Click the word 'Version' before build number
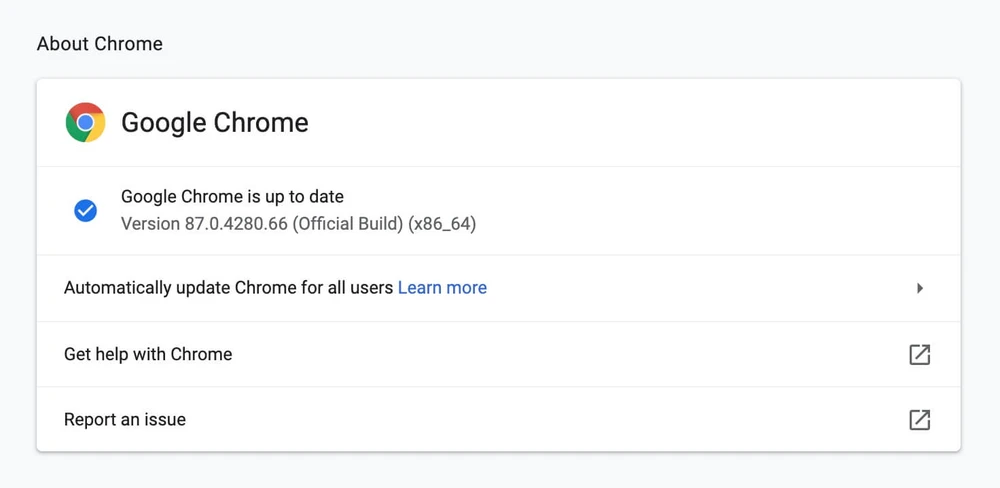 click(x=150, y=224)
